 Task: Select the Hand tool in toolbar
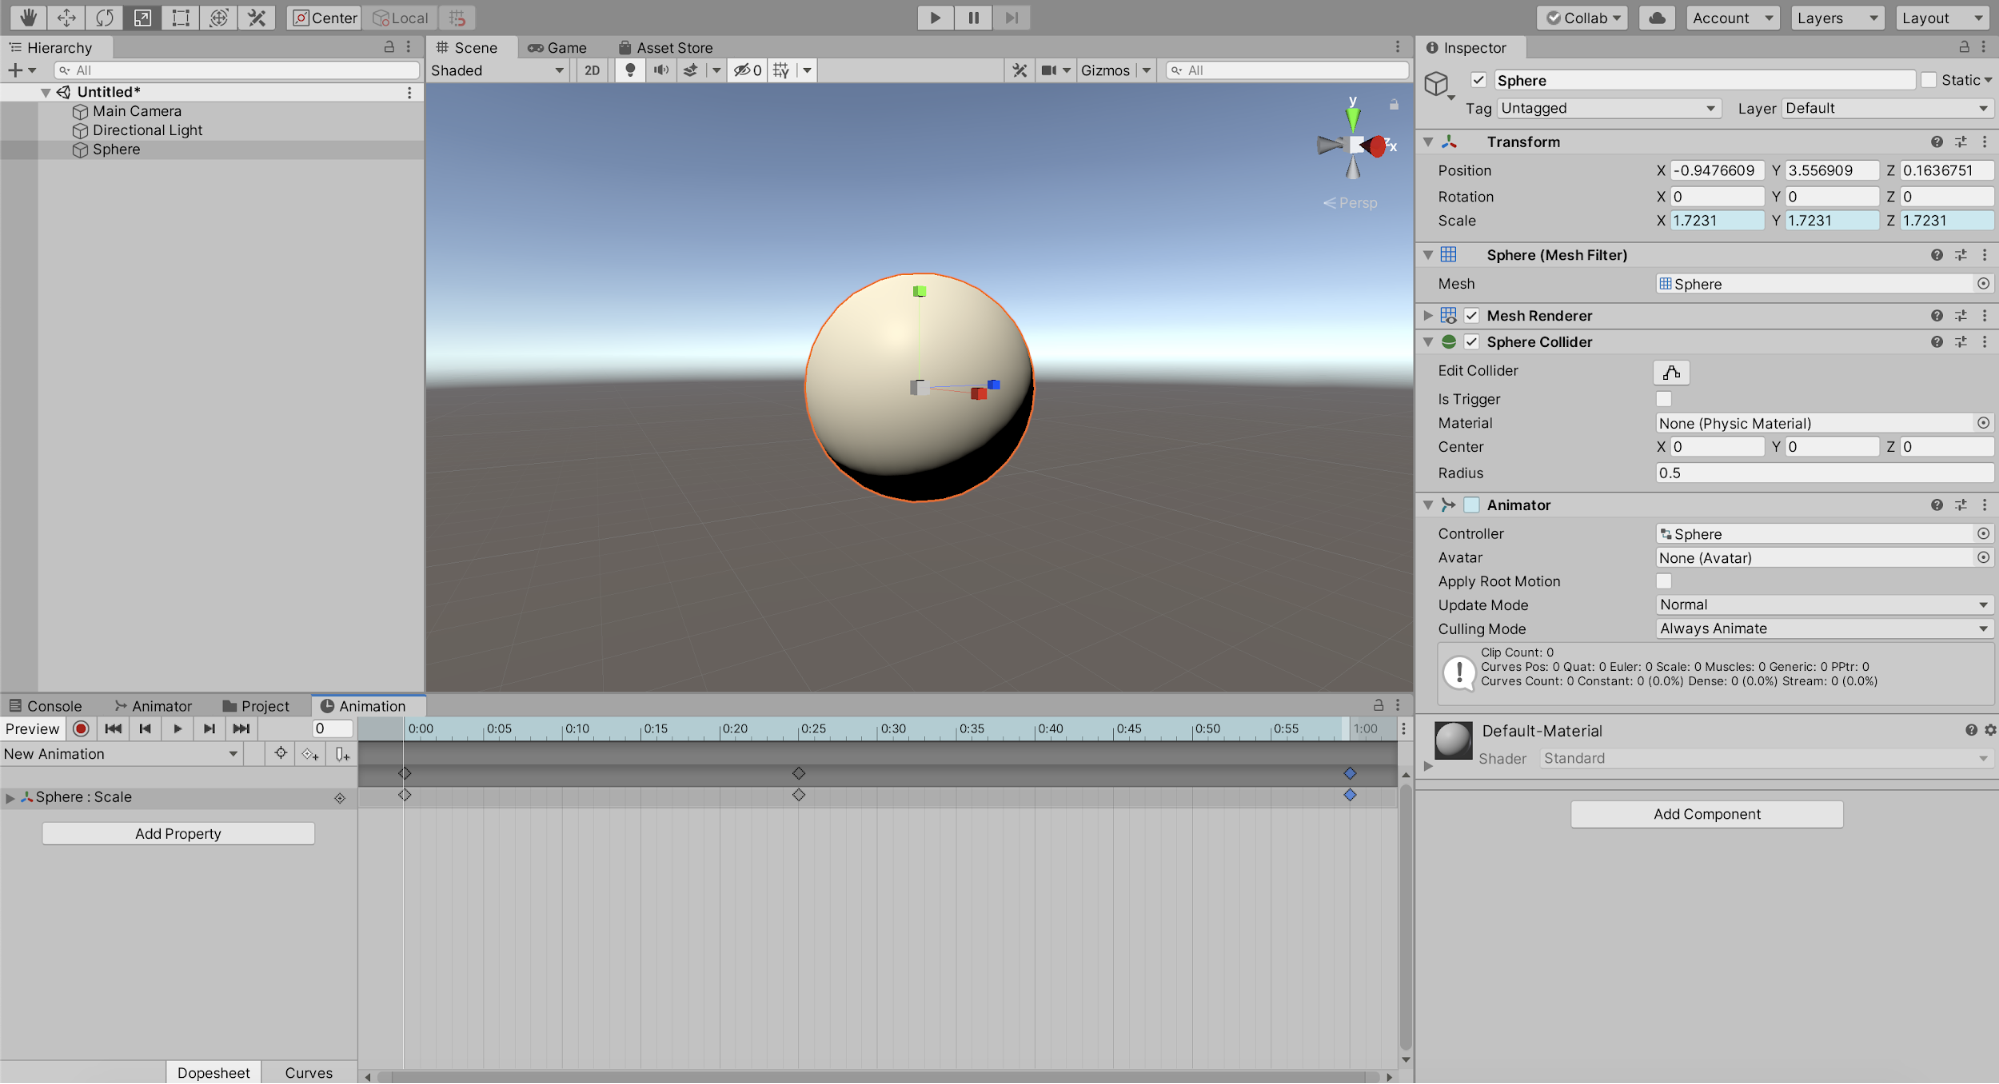click(x=28, y=17)
